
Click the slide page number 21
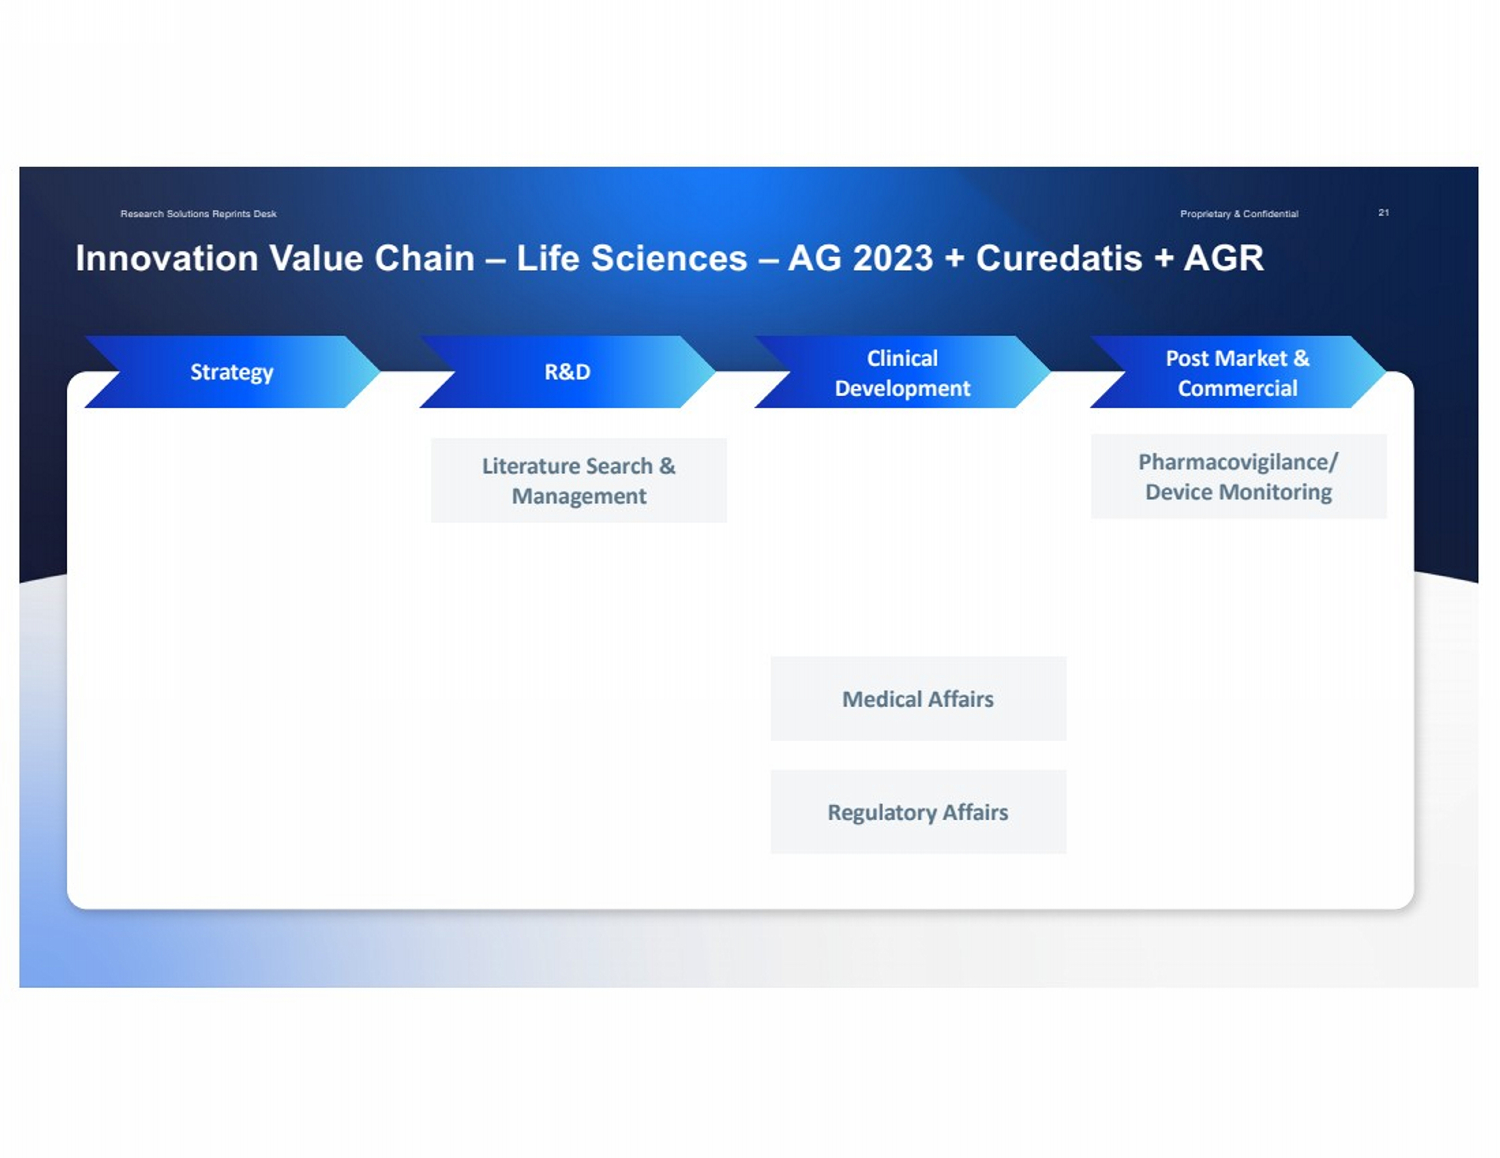point(1384,213)
